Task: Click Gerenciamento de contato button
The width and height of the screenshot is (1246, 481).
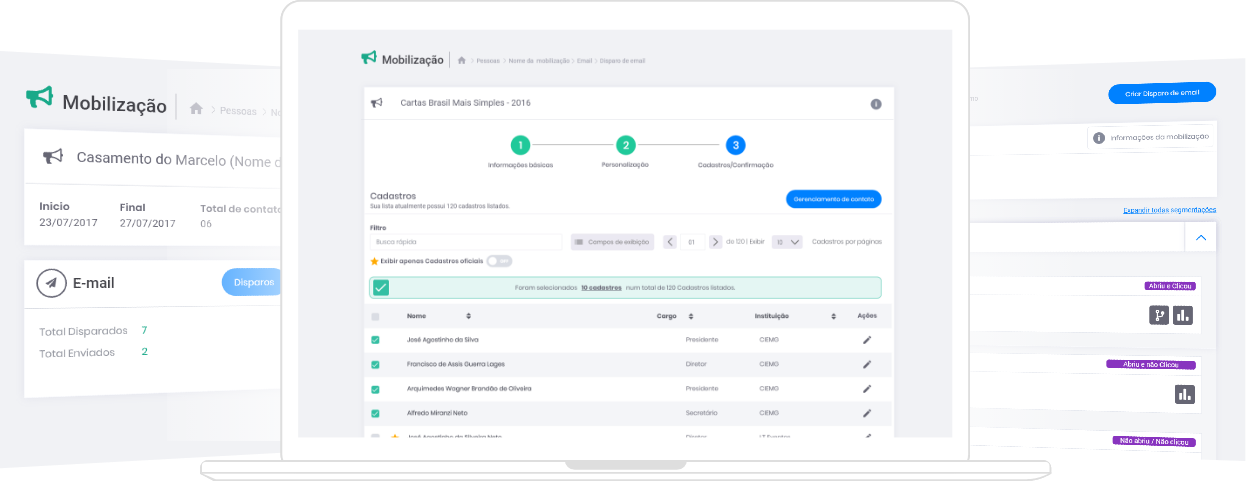Action: point(833,199)
